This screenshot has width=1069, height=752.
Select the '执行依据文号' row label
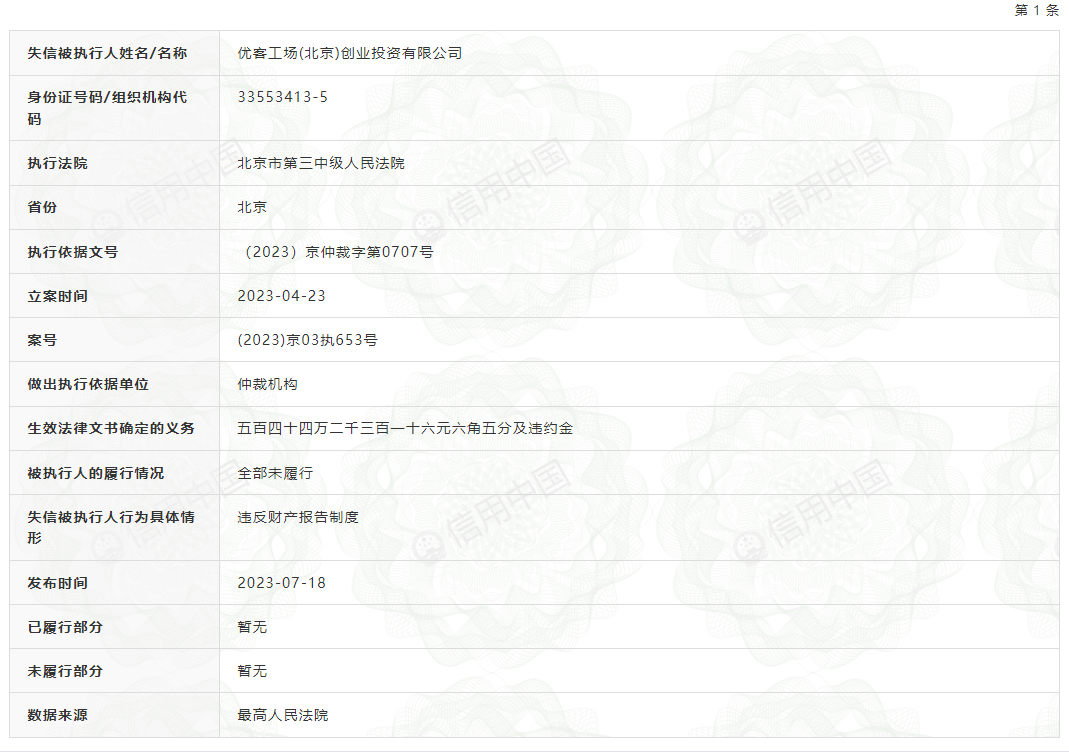(72, 252)
